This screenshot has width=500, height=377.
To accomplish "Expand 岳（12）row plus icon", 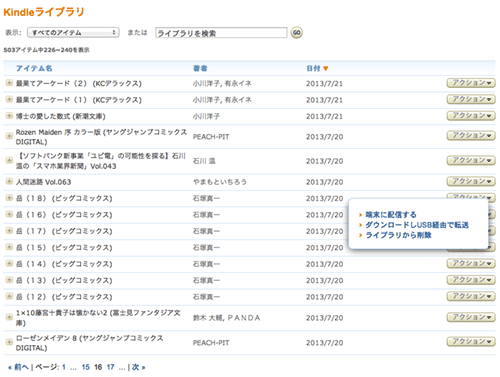I will (9, 296).
